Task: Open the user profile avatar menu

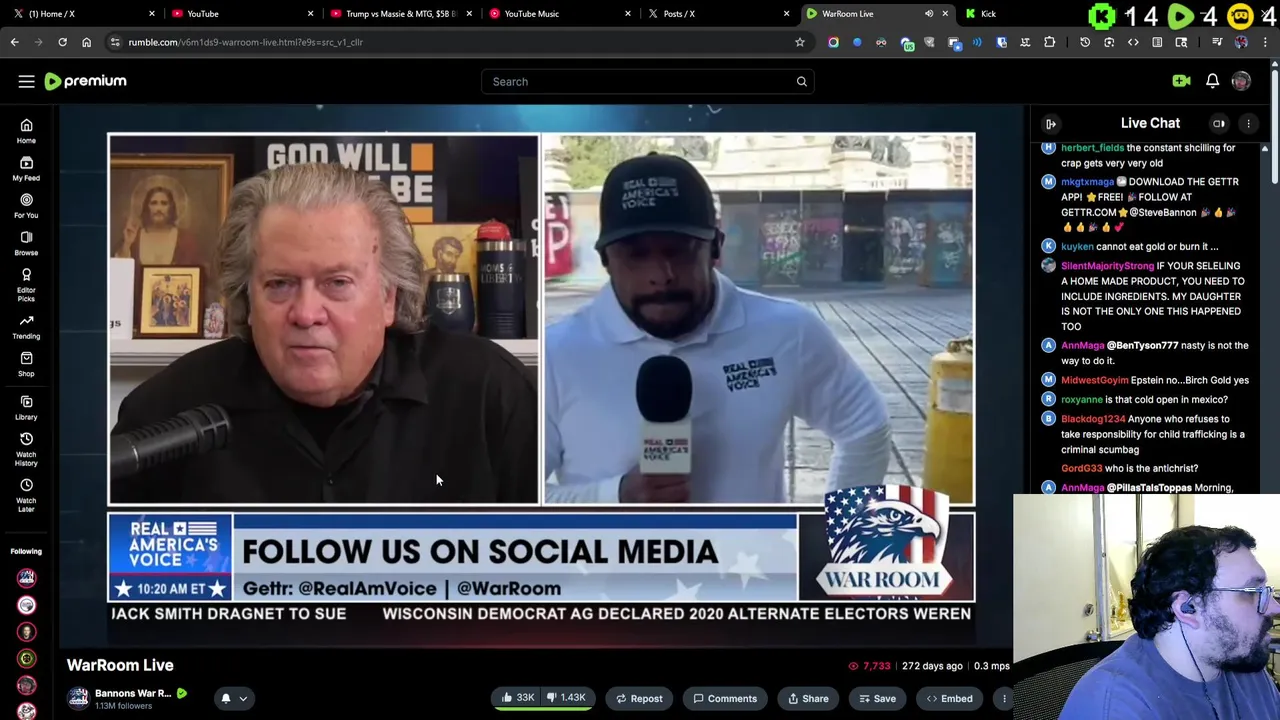Action: [x=1241, y=81]
